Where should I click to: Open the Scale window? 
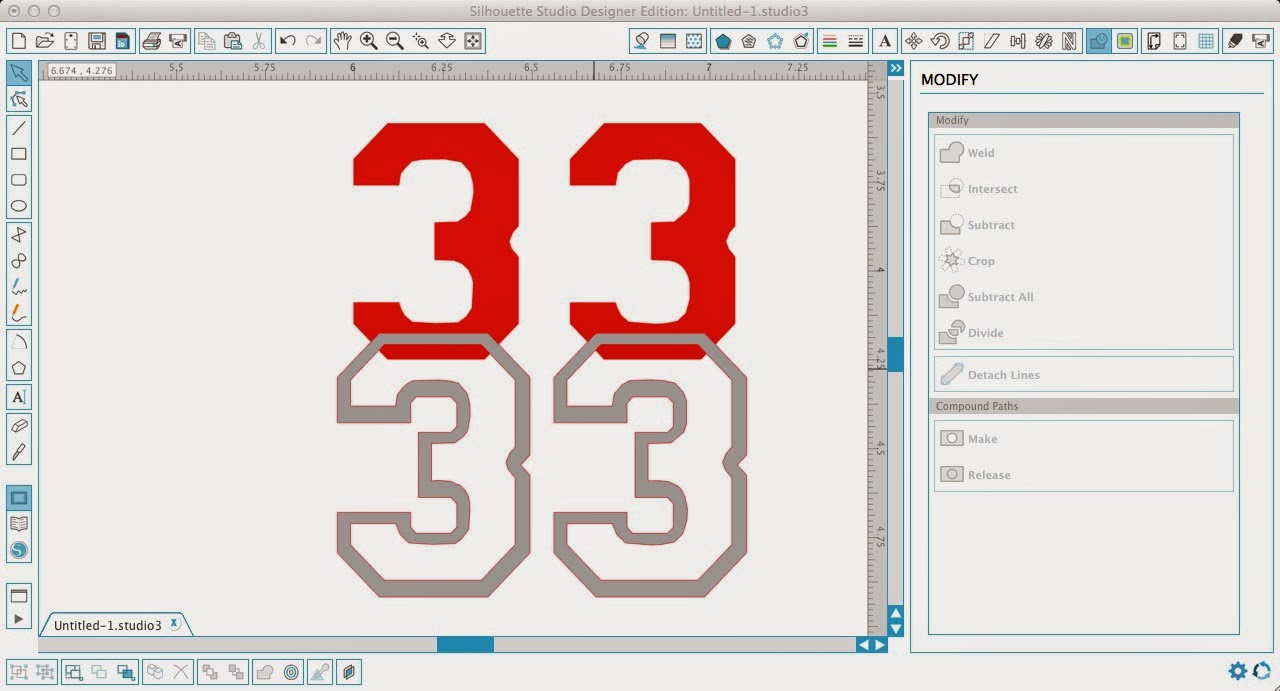(966, 41)
